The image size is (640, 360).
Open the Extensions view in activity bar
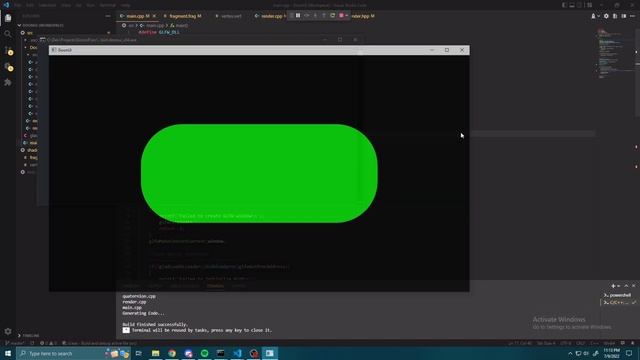[8, 82]
